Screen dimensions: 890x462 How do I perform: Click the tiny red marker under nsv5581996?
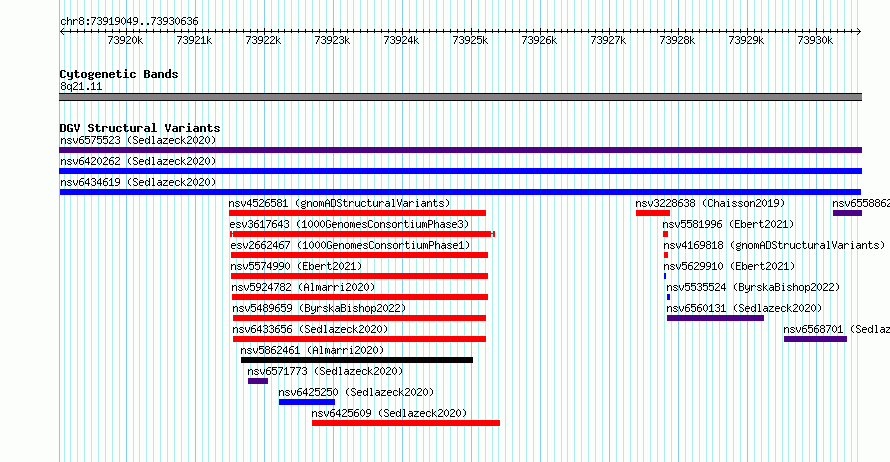pyautogui.click(x=665, y=234)
